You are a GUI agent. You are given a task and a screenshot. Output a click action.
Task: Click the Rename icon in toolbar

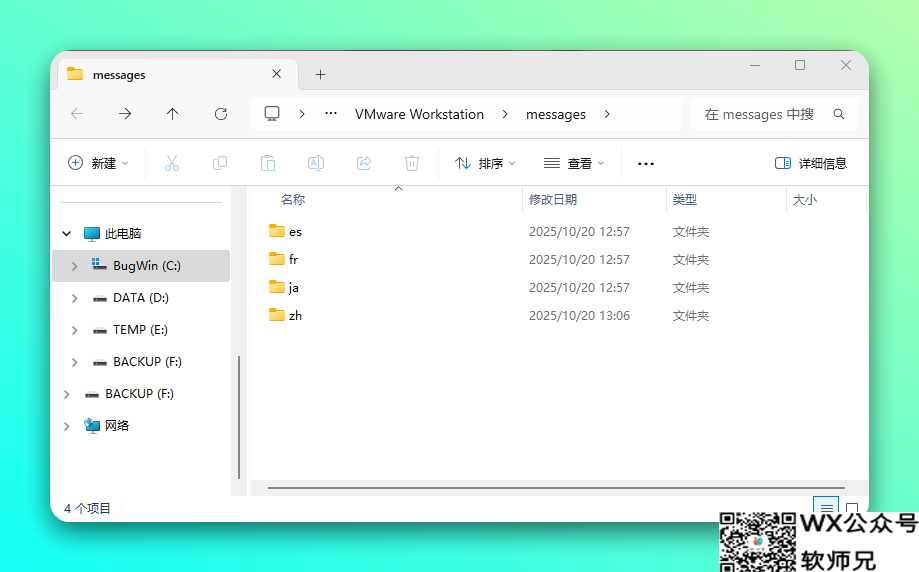point(316,163)
